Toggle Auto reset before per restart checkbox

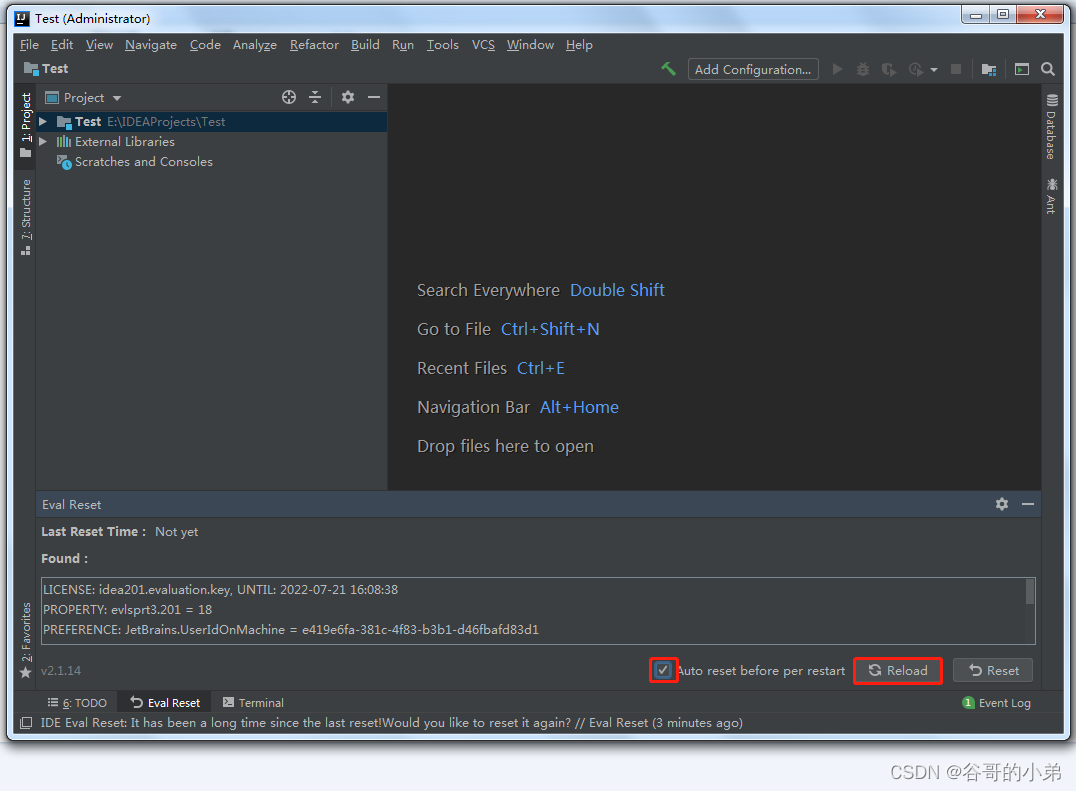(x=663, y=670)
